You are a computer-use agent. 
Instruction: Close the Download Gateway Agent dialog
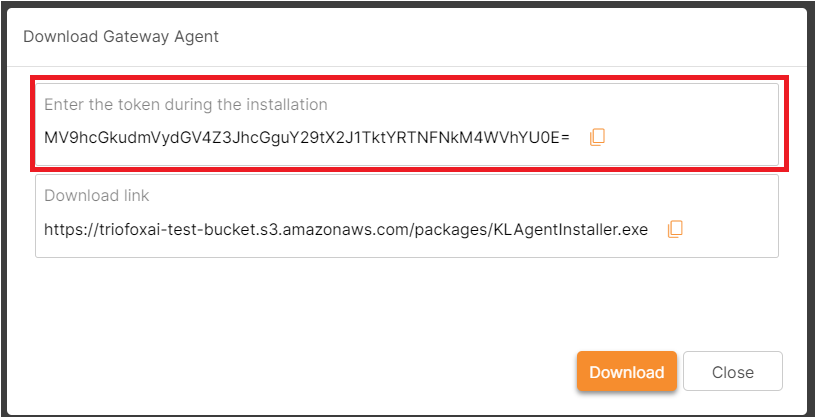pyautogui.click(x=733, y=371)
